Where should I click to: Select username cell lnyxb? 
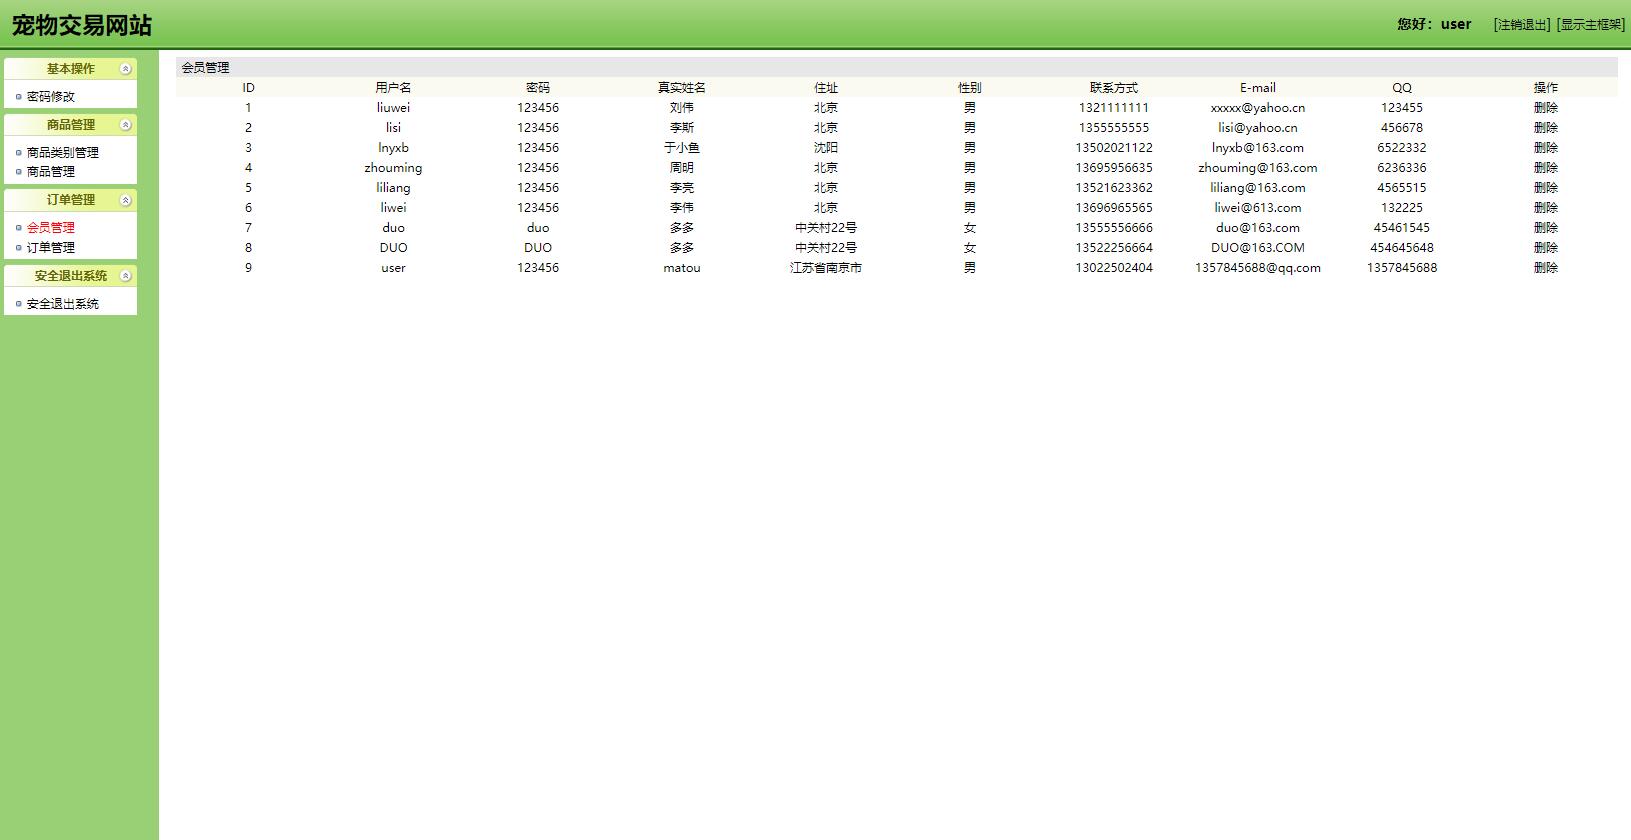pyautogui.click(x=393, y=148)
